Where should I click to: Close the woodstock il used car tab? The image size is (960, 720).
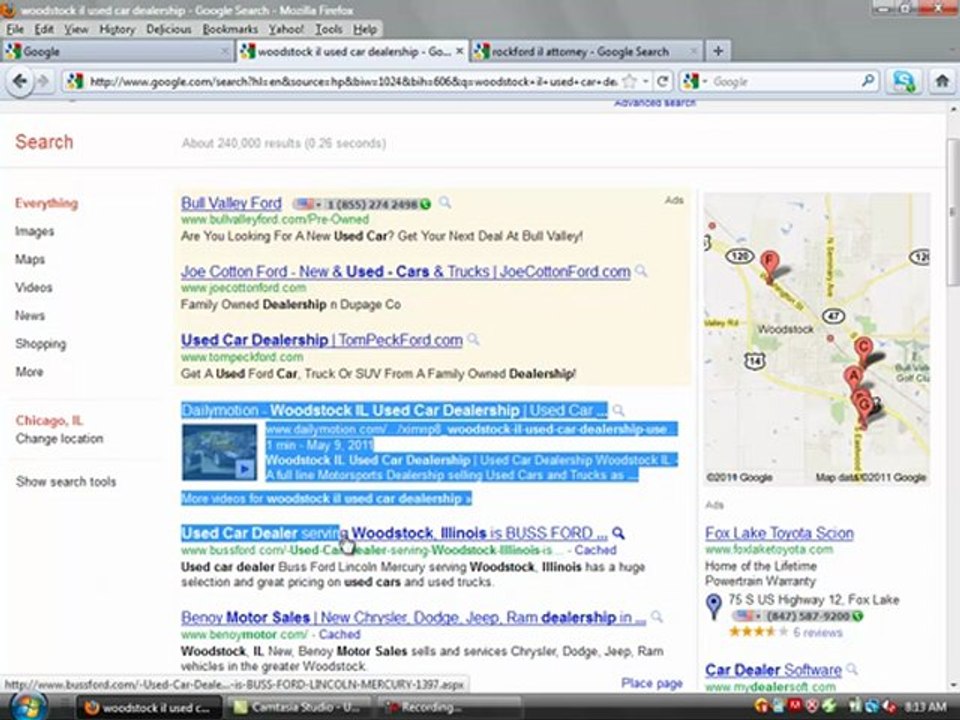tap(460, 51)
